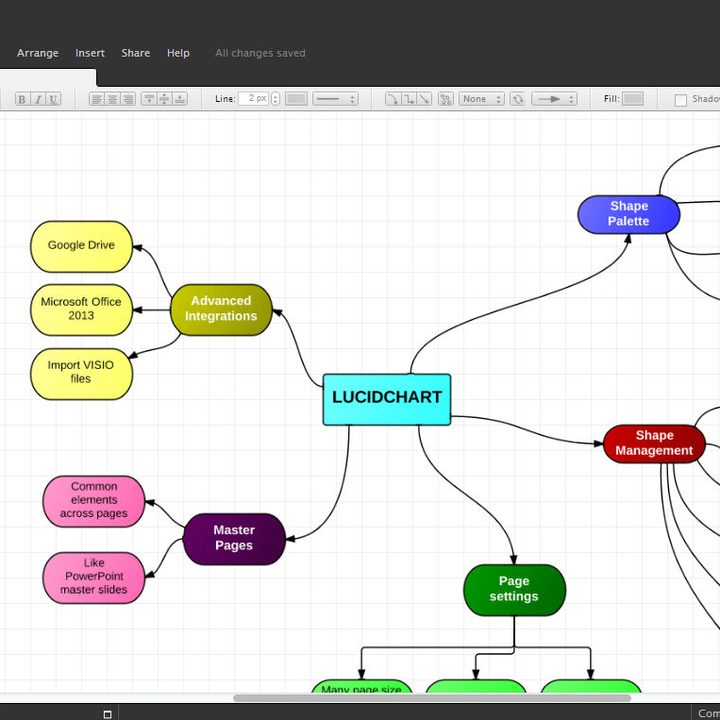This screenshot has width=720, height=720.
Task: Select the Common elements across pages node
Action: point(94,501)
